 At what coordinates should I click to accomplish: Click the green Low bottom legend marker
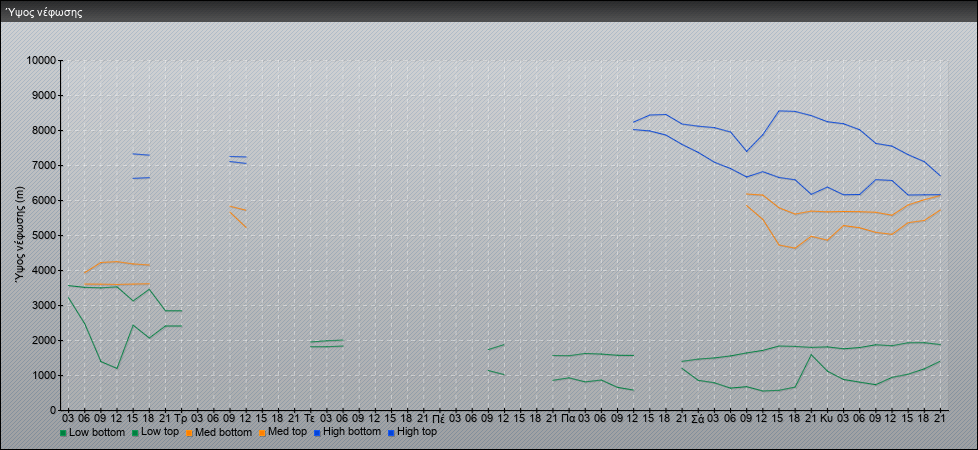click(x=64, y=433)
